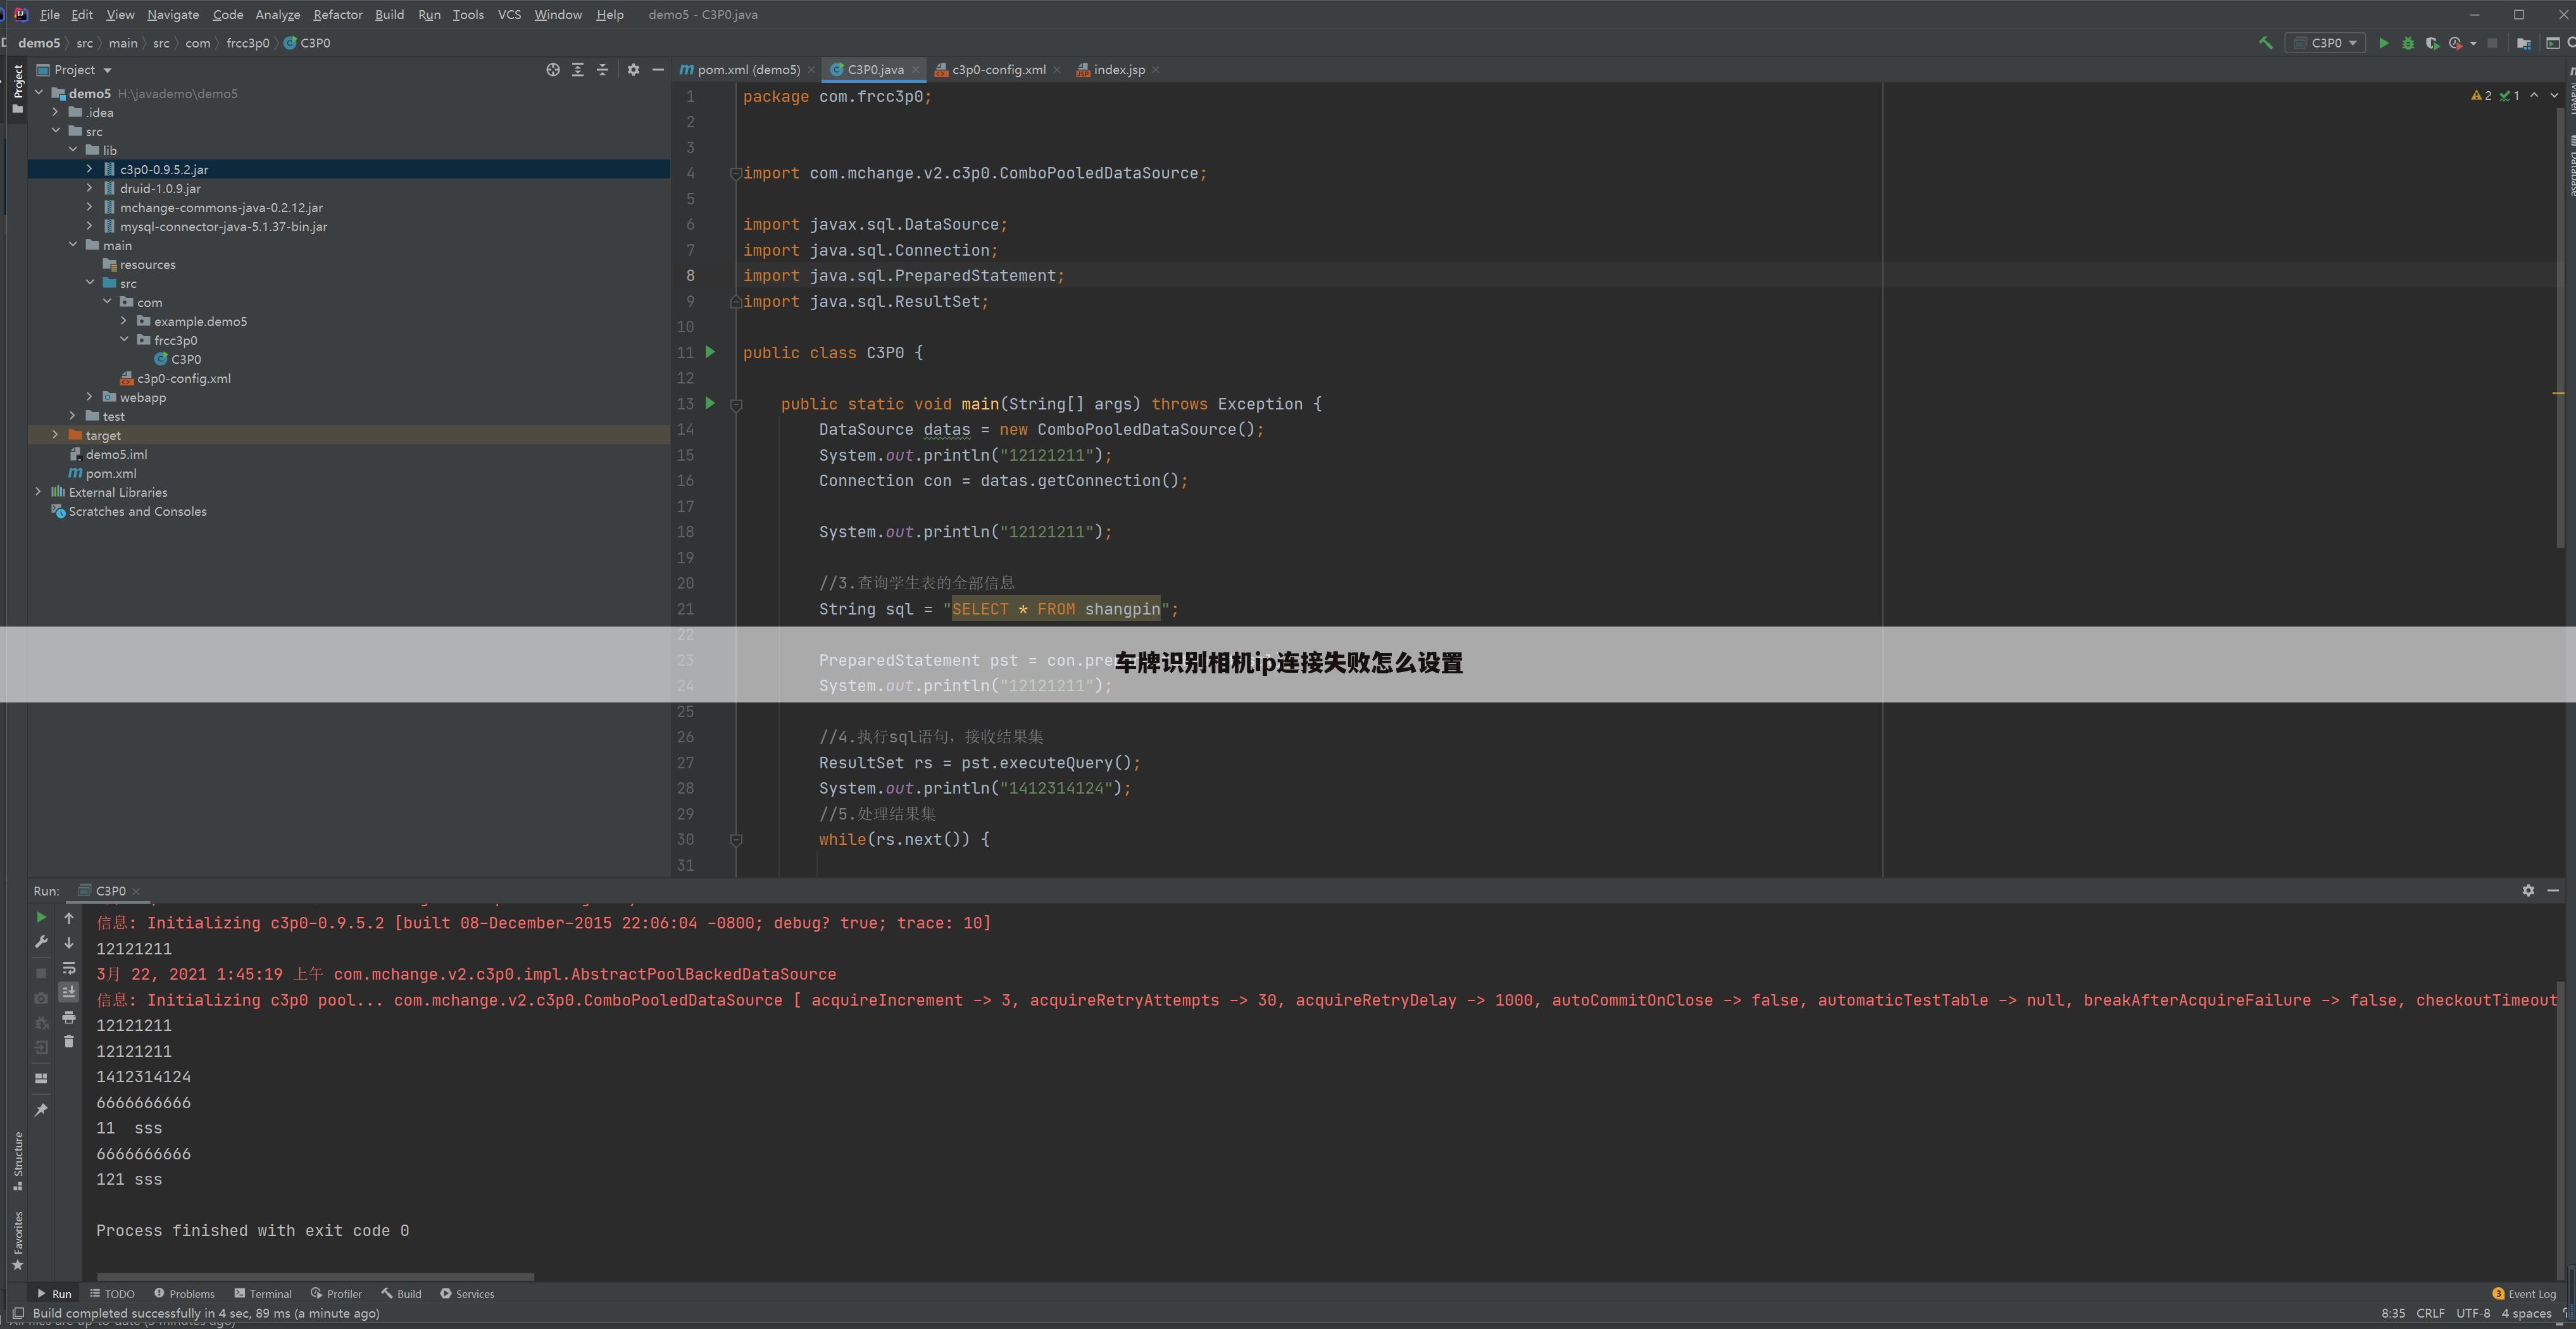
Task: Open Run panel settings gear
Action: click(x=2528, y=890)
